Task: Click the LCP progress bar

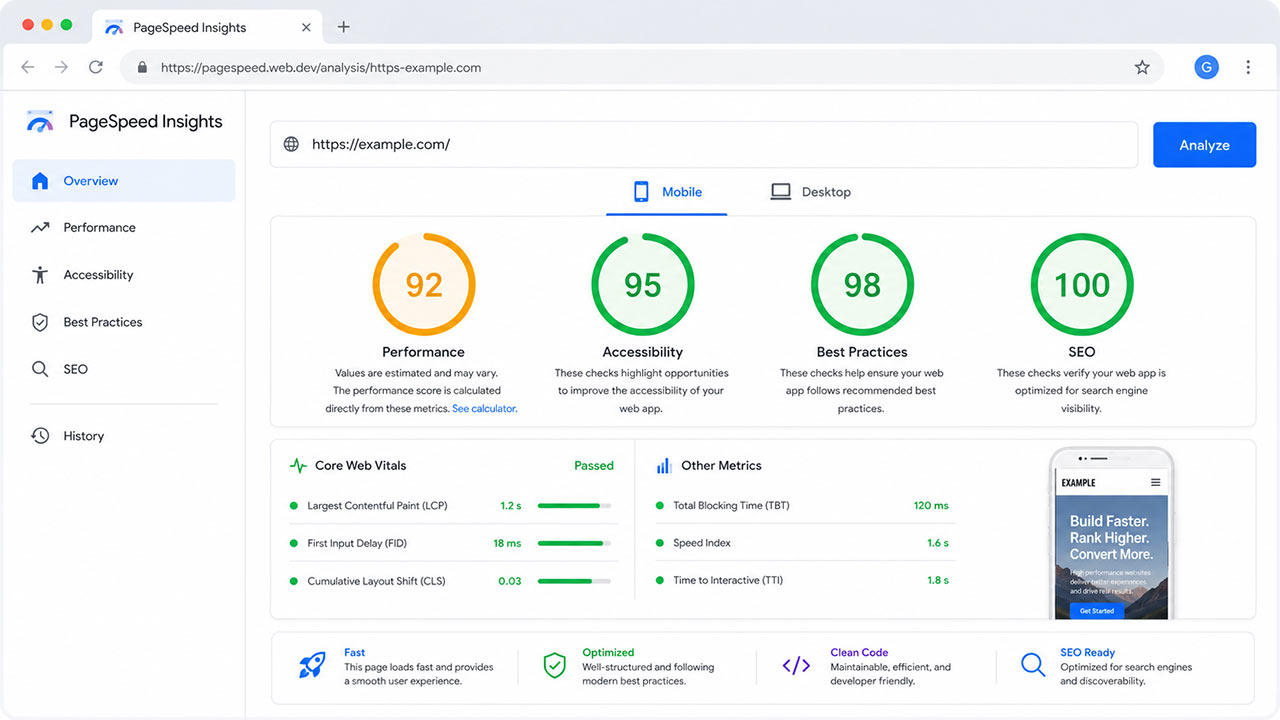Action: click(x=574, y=506)
